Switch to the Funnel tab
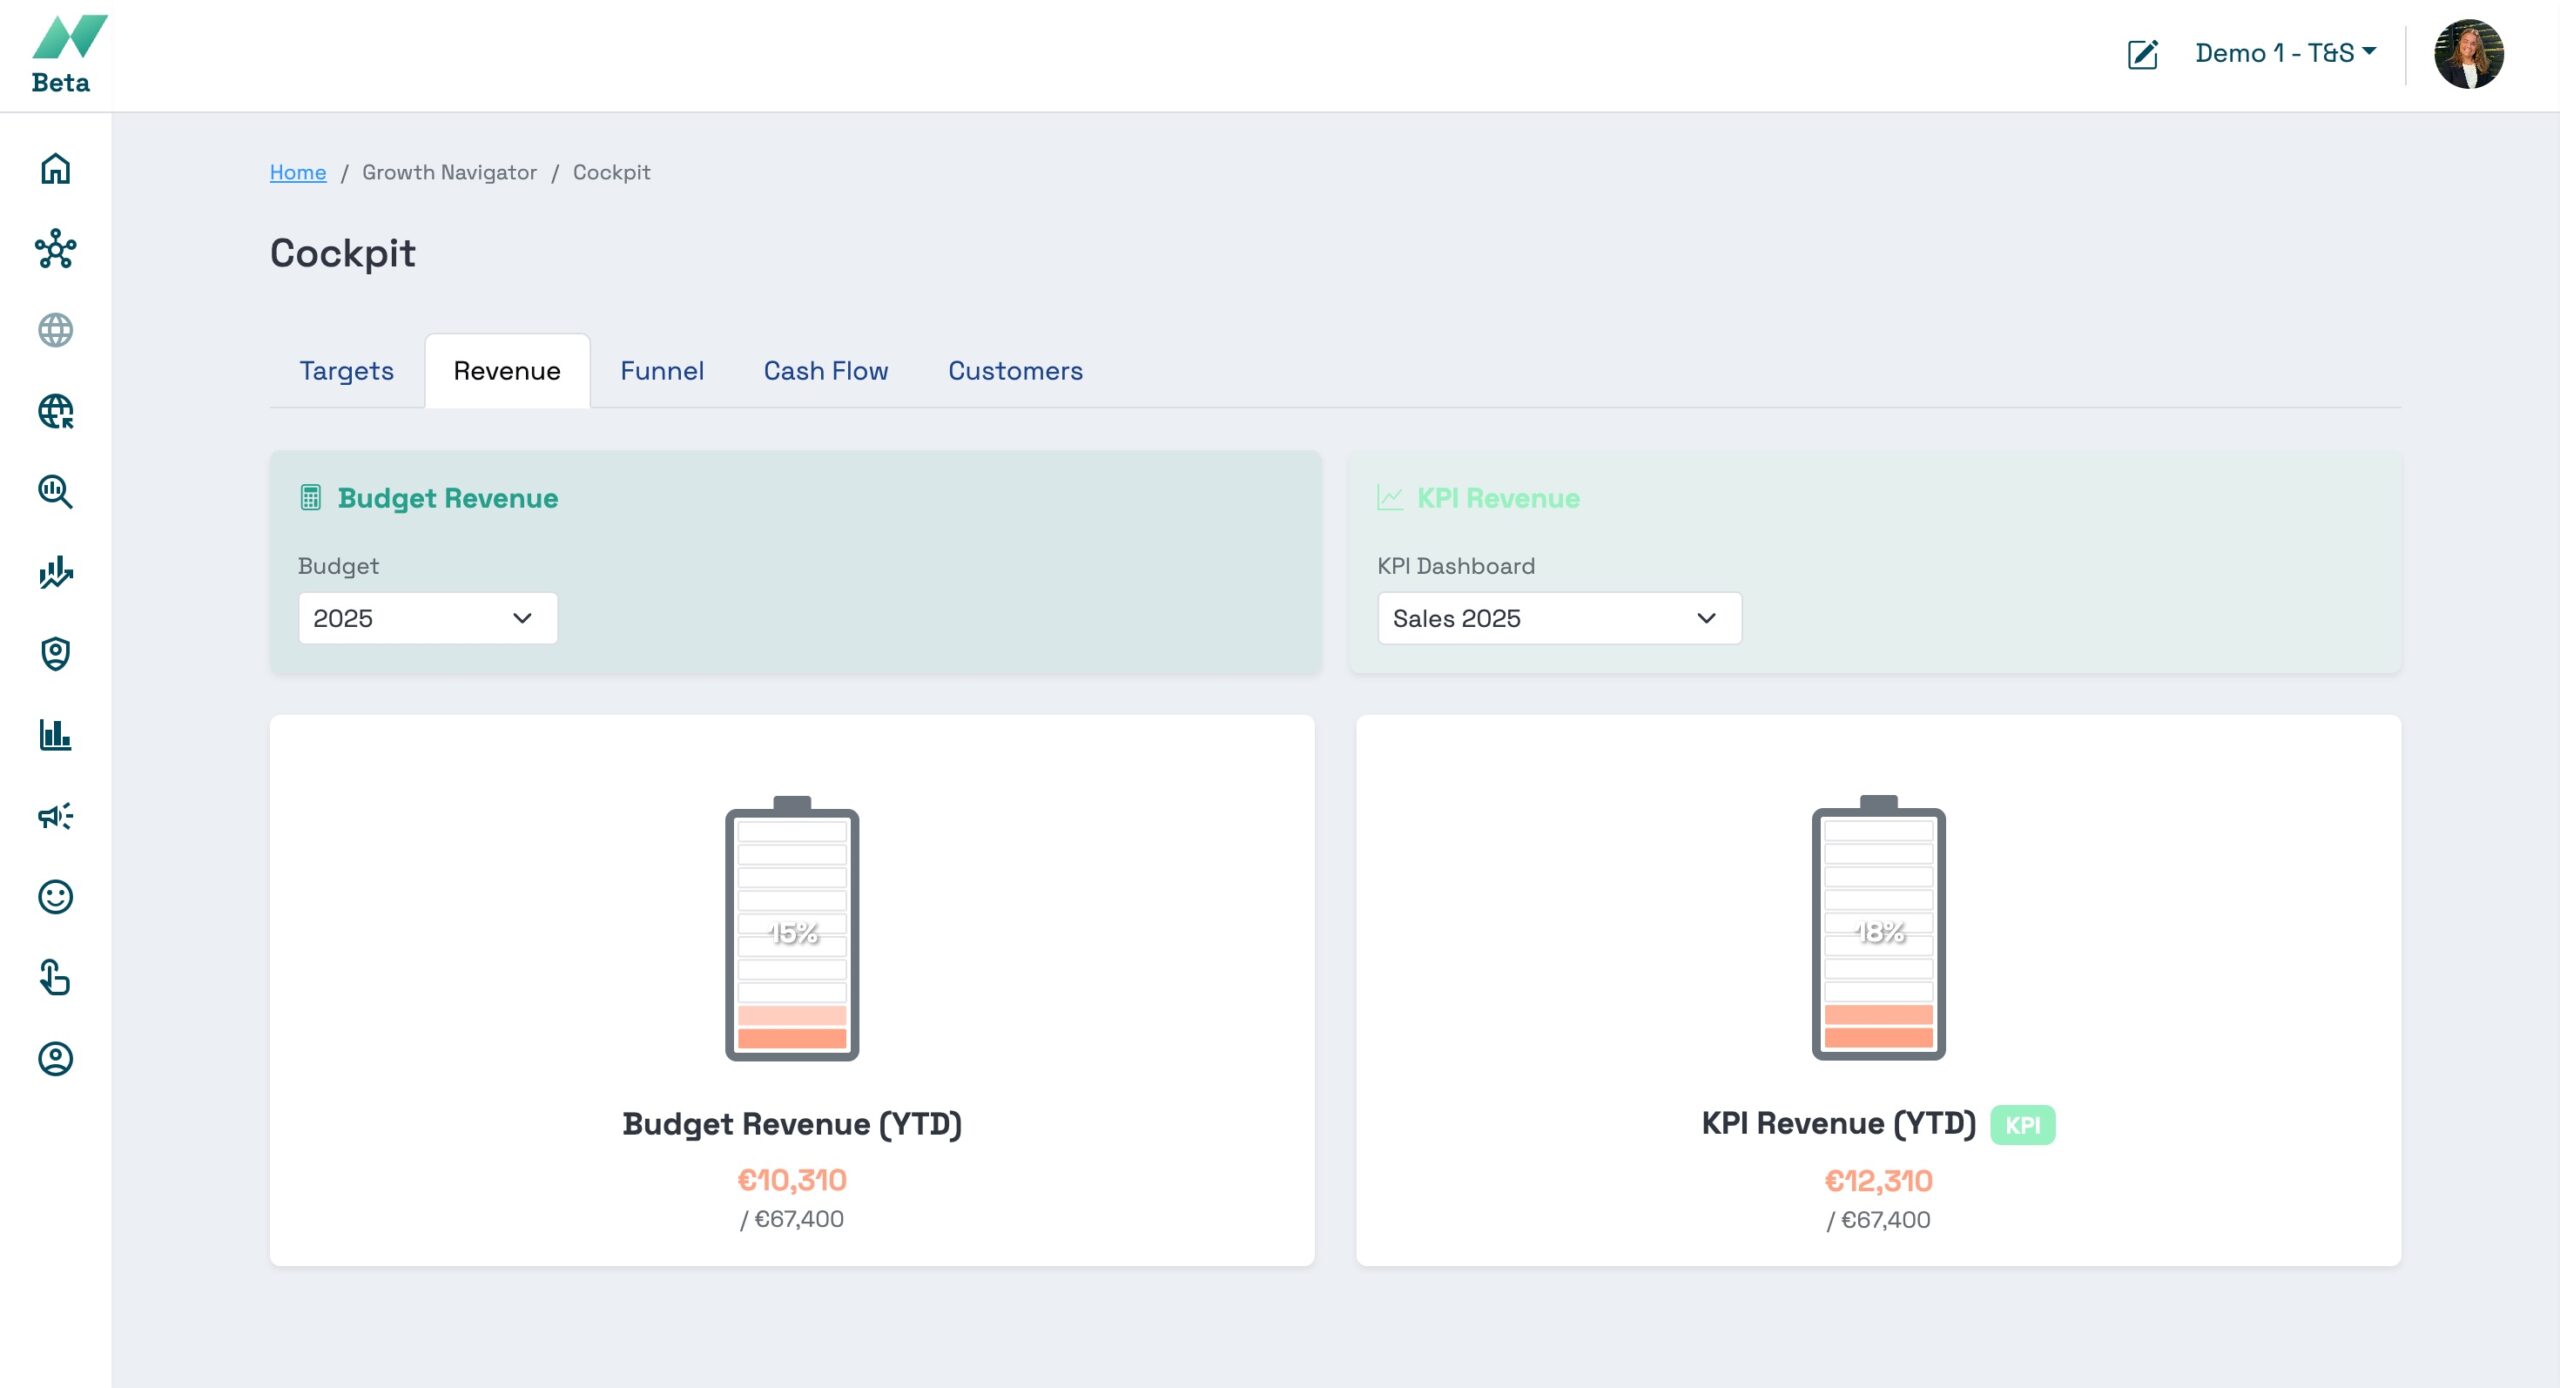The height and width of the screenshot is (1388, 2560). [x=661, y=371]
